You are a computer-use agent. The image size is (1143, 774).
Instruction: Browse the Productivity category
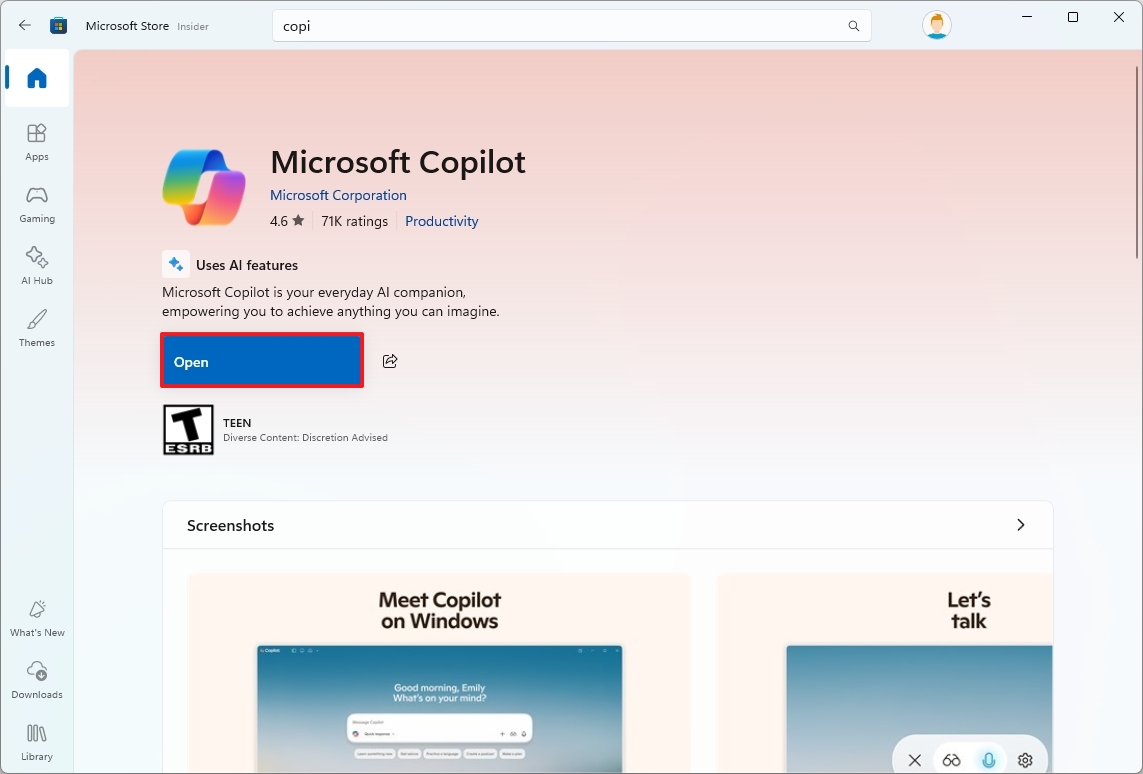tap(441, 221)
